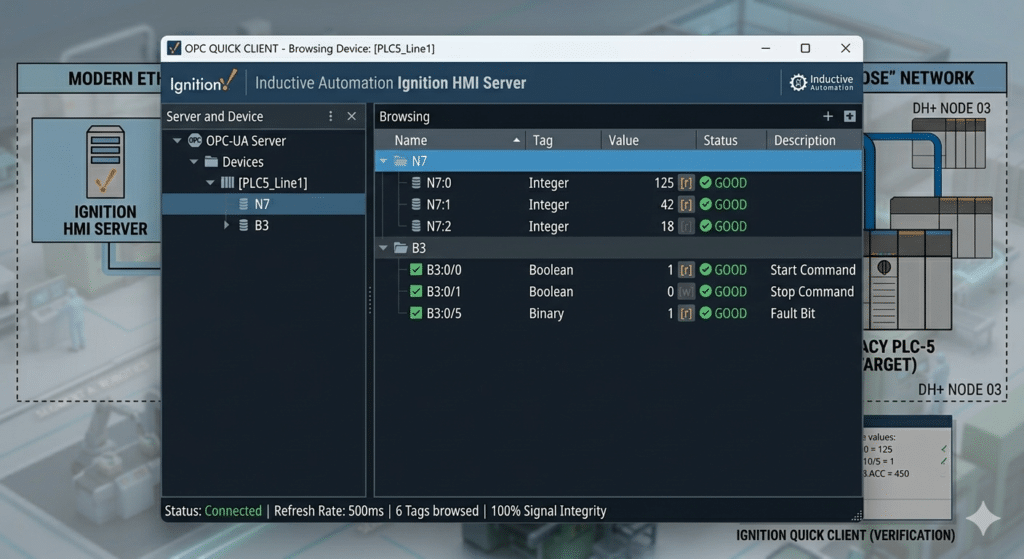1024x559 pixels.
Task: Click the GOOD status icon for B3:0/0
Action: 705,269
